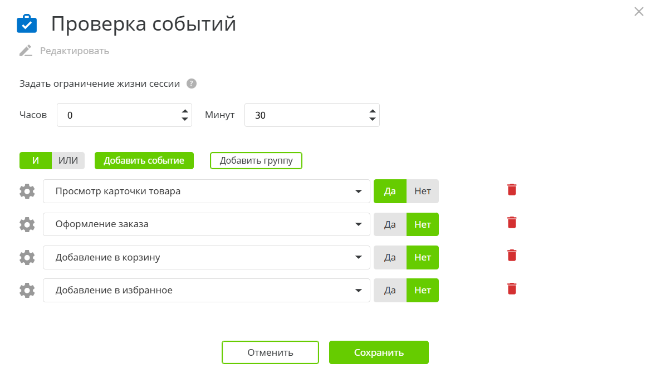The image size is (651, 373).
Task: Open settings gear for Просмотр карточки товара
Action: pyautogui.click(x=27, y=191)
